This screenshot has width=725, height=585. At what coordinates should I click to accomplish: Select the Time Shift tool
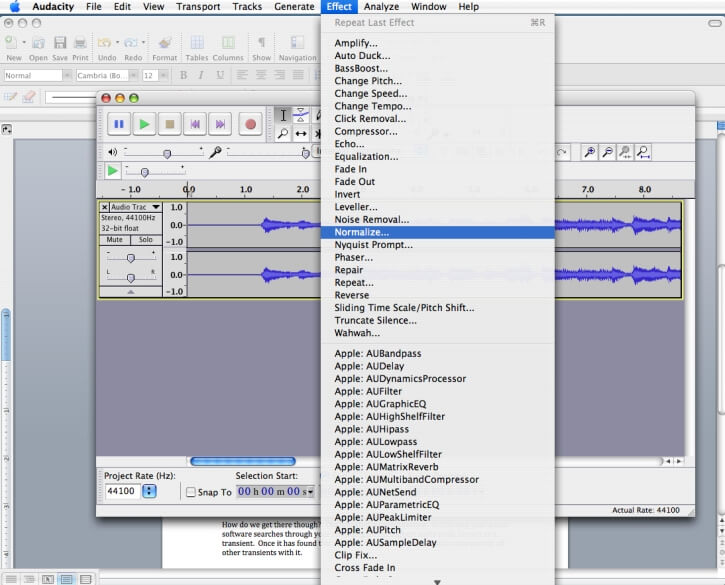pos(301,134)
